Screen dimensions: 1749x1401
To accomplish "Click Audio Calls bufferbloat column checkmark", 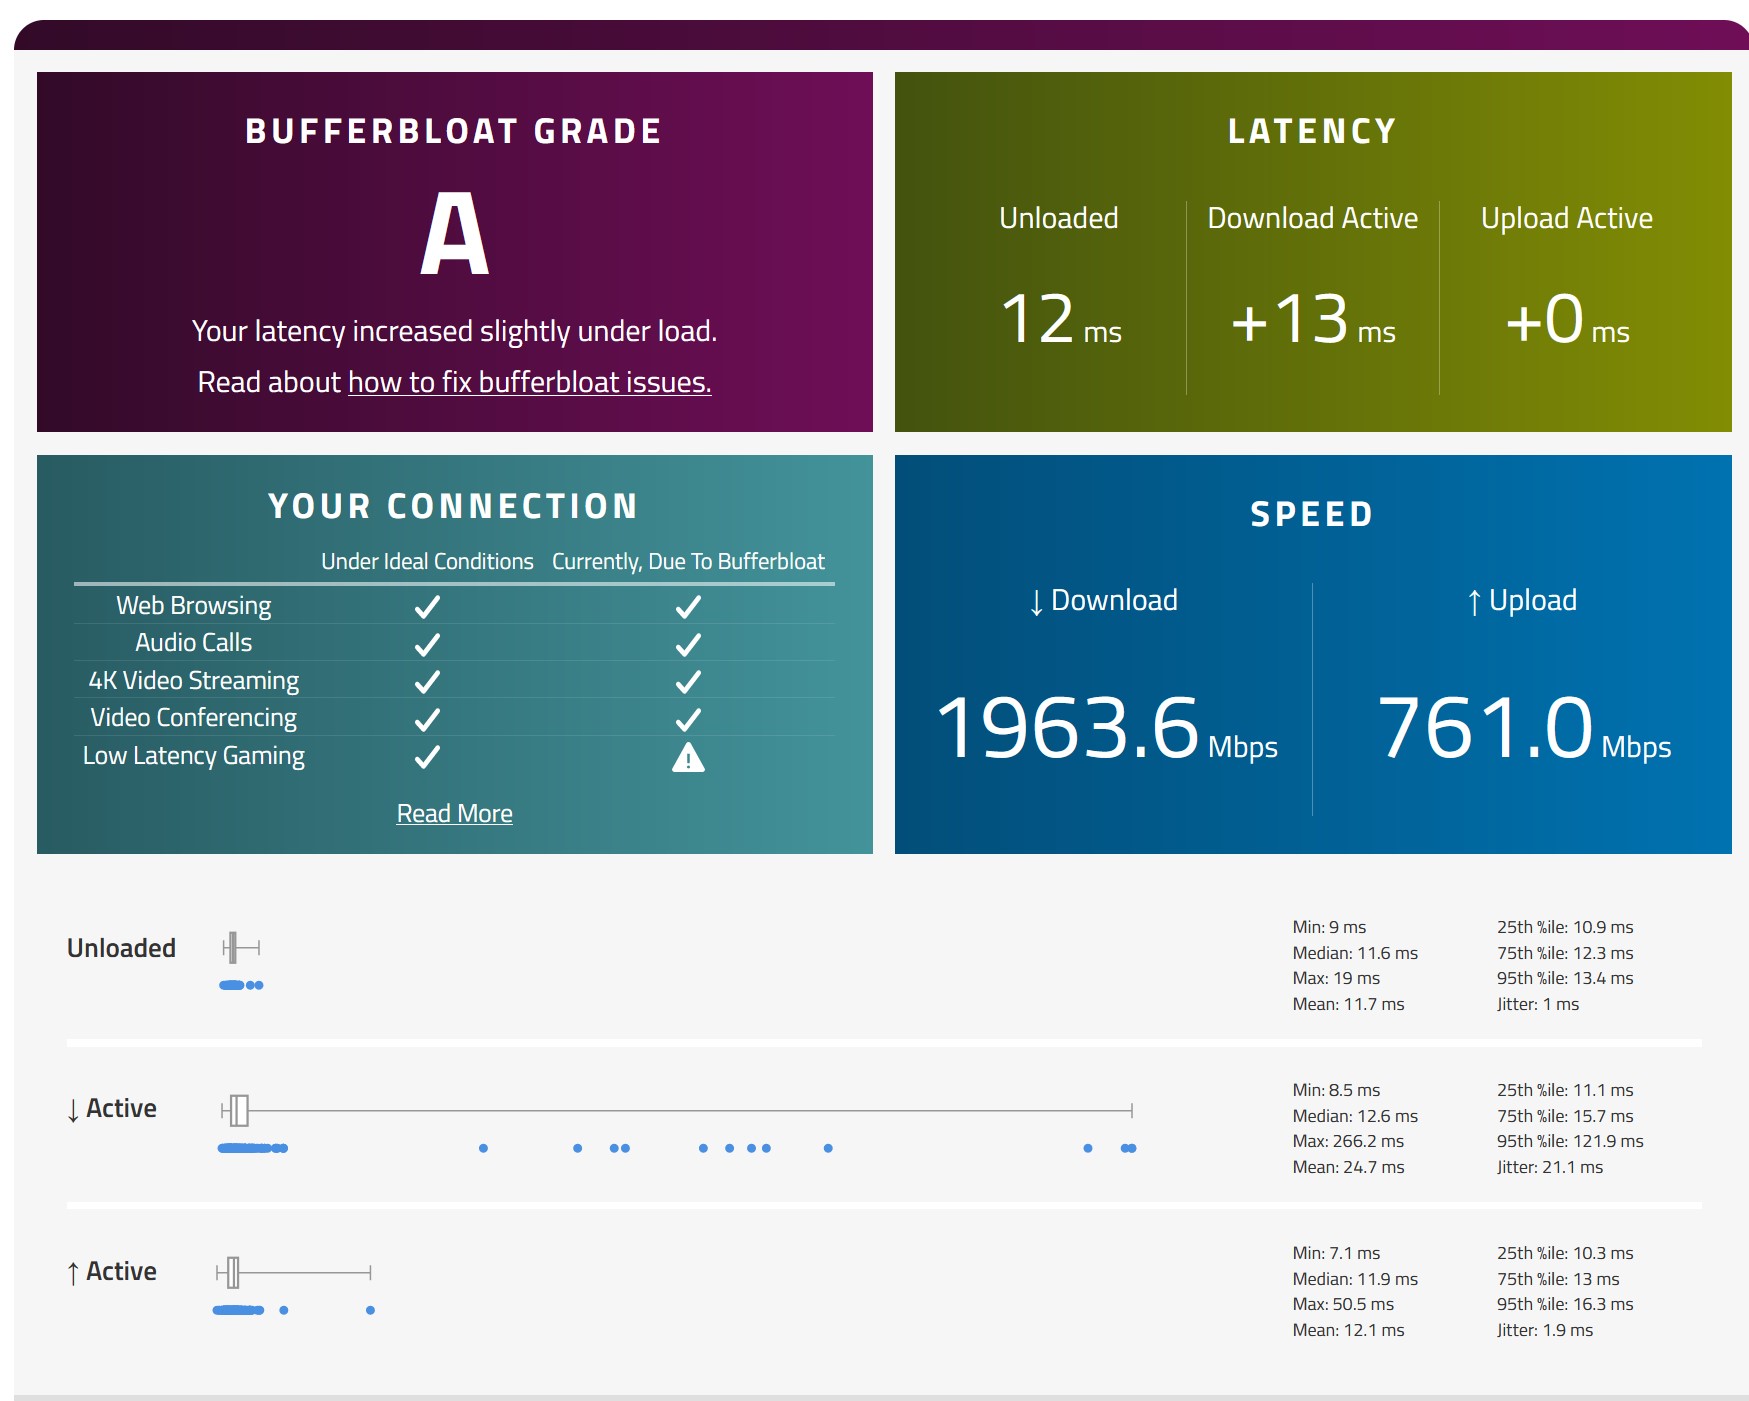I will 688,645.
